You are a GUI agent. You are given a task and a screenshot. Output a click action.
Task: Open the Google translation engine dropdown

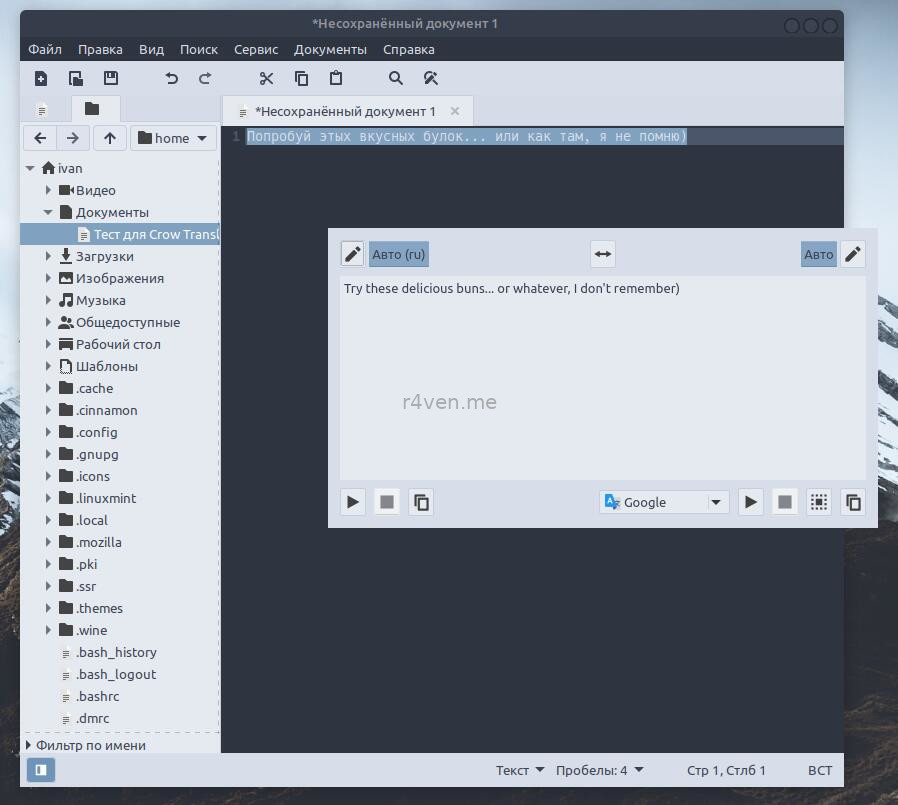[x=664, y=502]
